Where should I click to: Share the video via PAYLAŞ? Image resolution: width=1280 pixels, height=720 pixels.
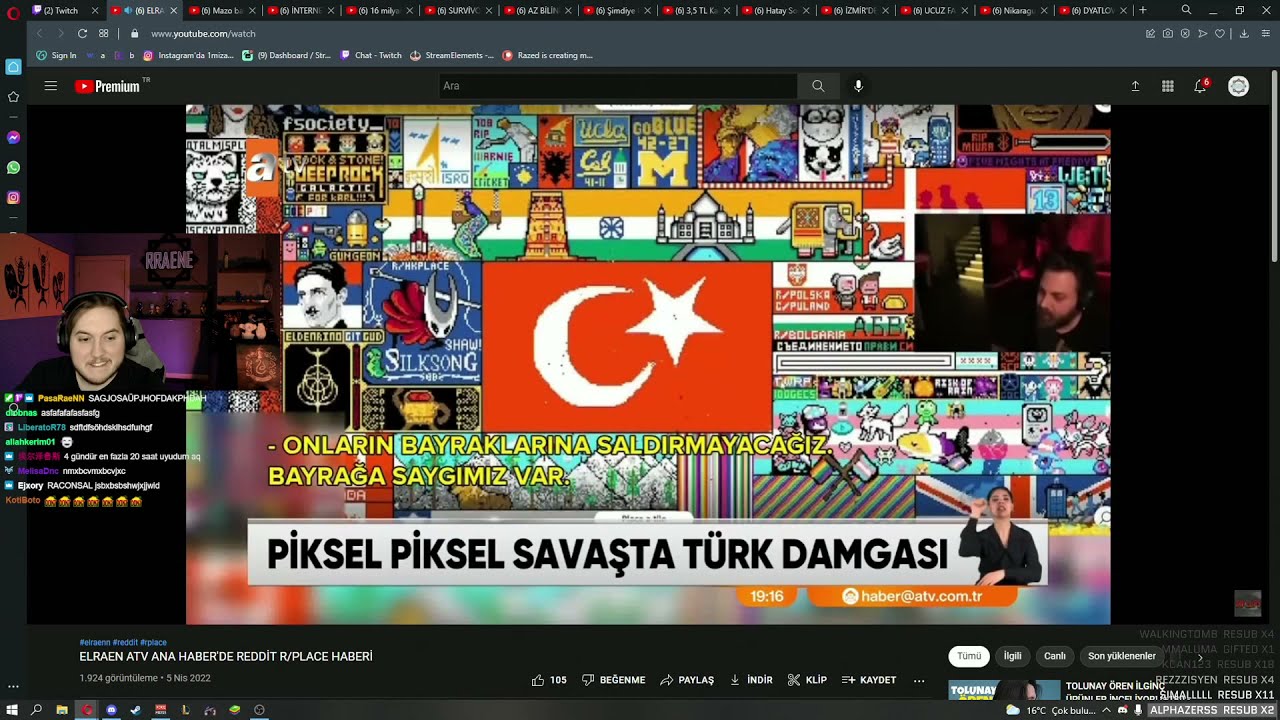687,680
